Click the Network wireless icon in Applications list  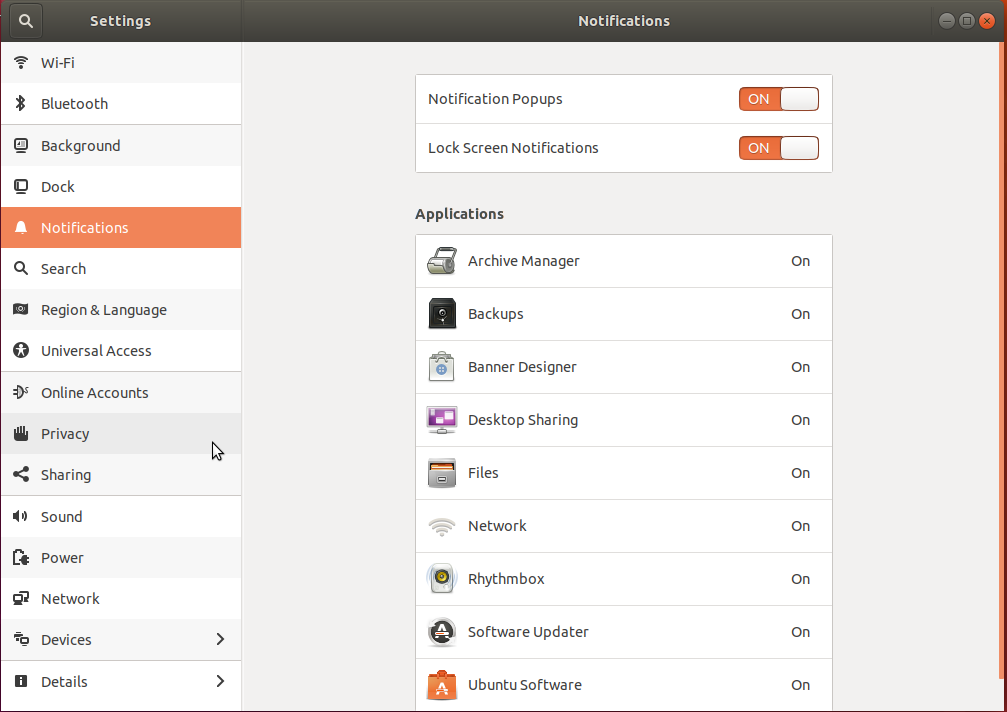pos(442,526)
